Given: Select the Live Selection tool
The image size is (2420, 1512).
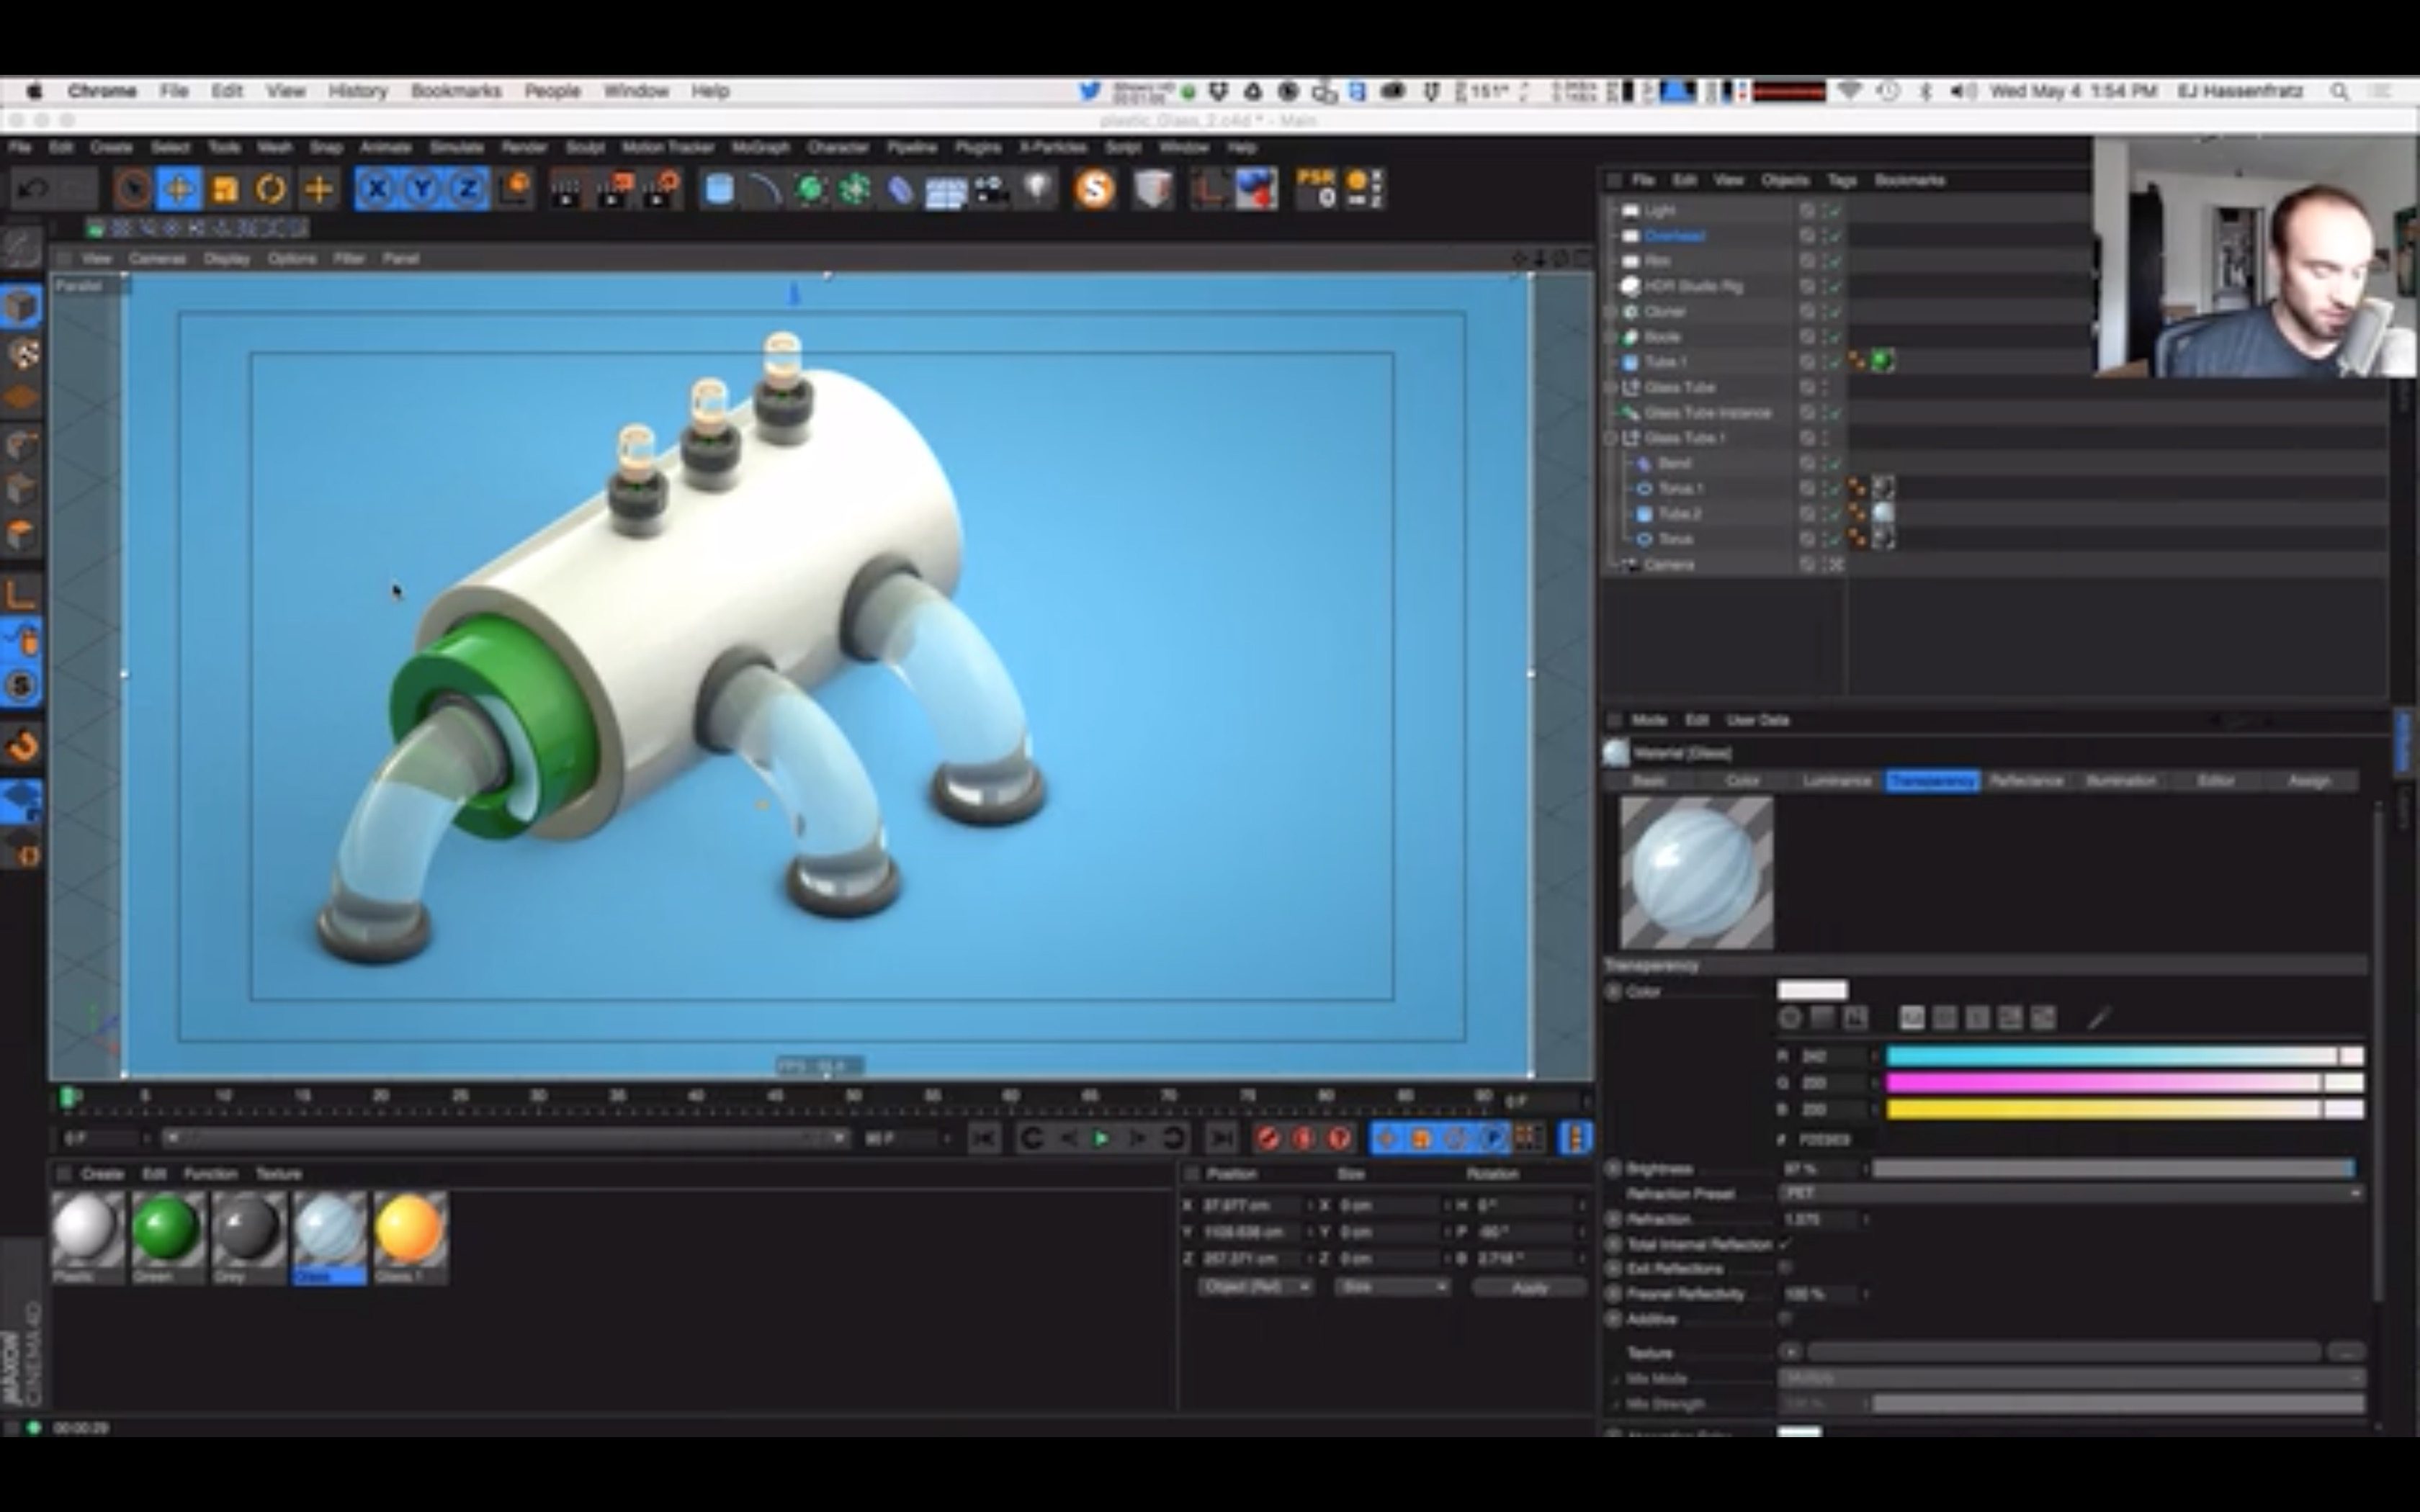Looking at the screenshot, I should click(x=133, y=189).
